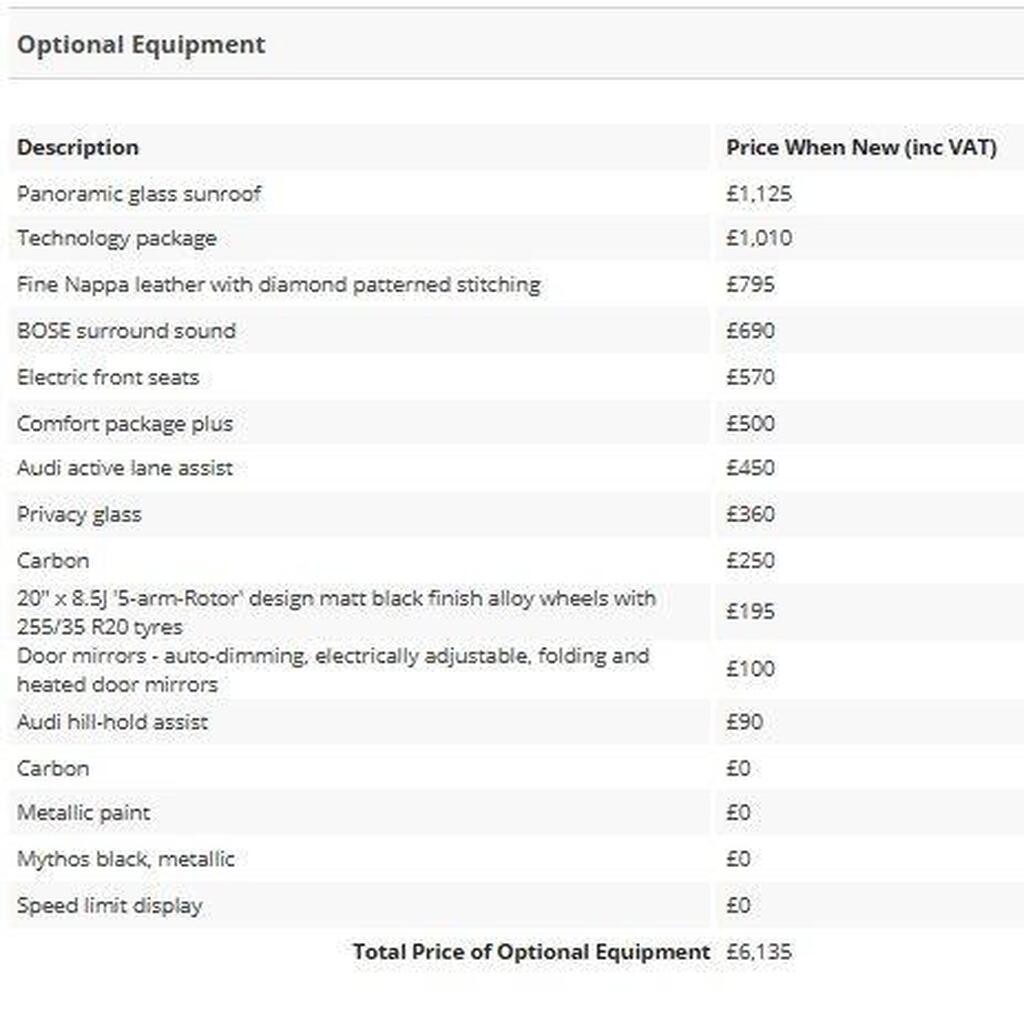Select the Price When New column header
Viewport: 1024px width, 1010px height.
[x=861, y=148]
